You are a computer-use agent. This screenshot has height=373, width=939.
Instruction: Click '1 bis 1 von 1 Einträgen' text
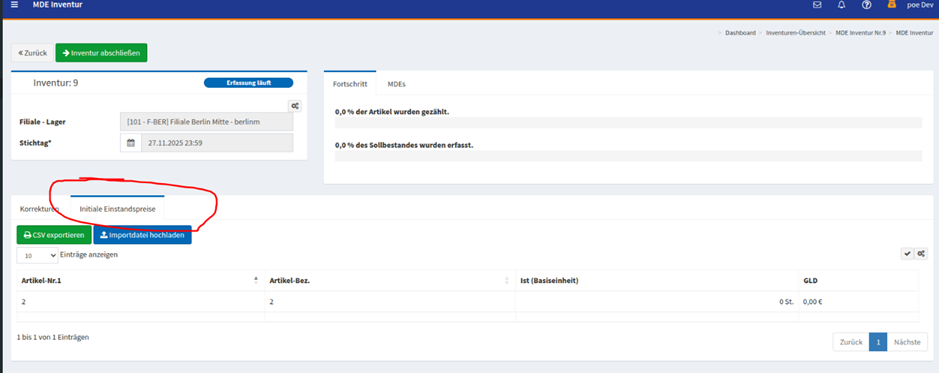pos(53,337)
